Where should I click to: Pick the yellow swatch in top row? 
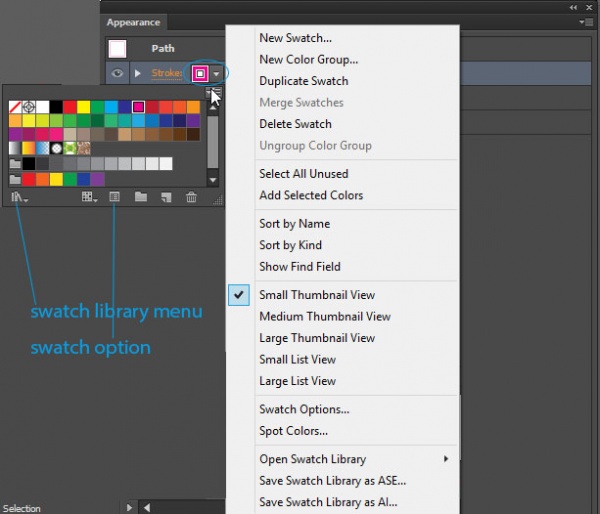85,107
